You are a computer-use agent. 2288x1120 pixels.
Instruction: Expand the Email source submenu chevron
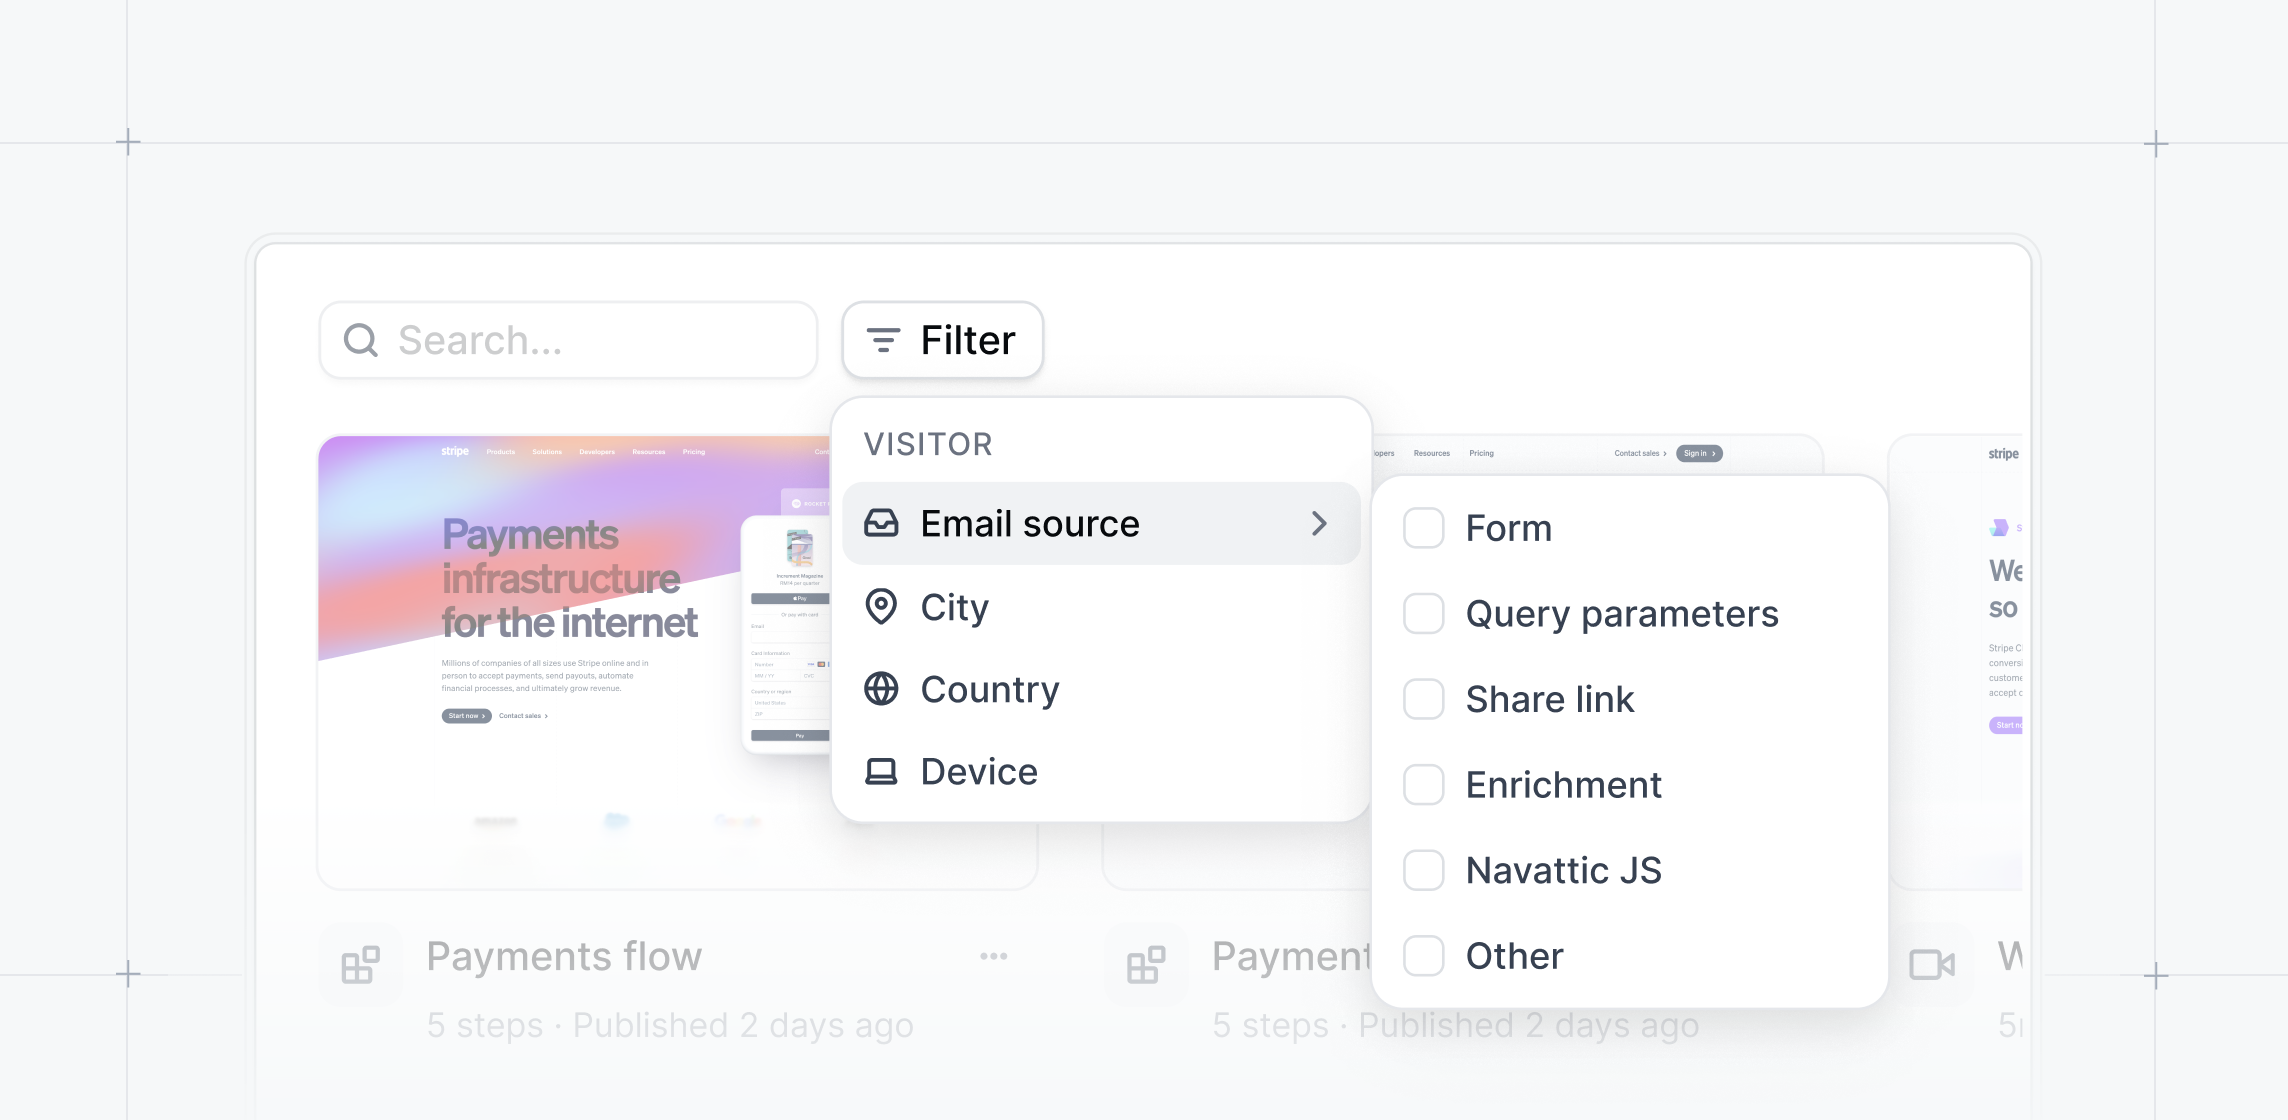pos(1320,523)
